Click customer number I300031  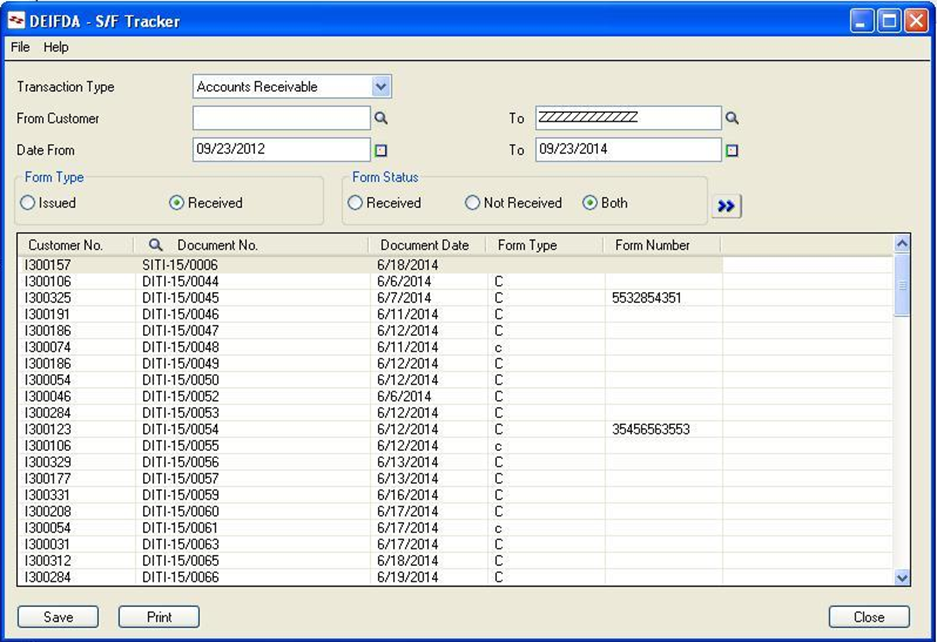[x=48, y=544]
